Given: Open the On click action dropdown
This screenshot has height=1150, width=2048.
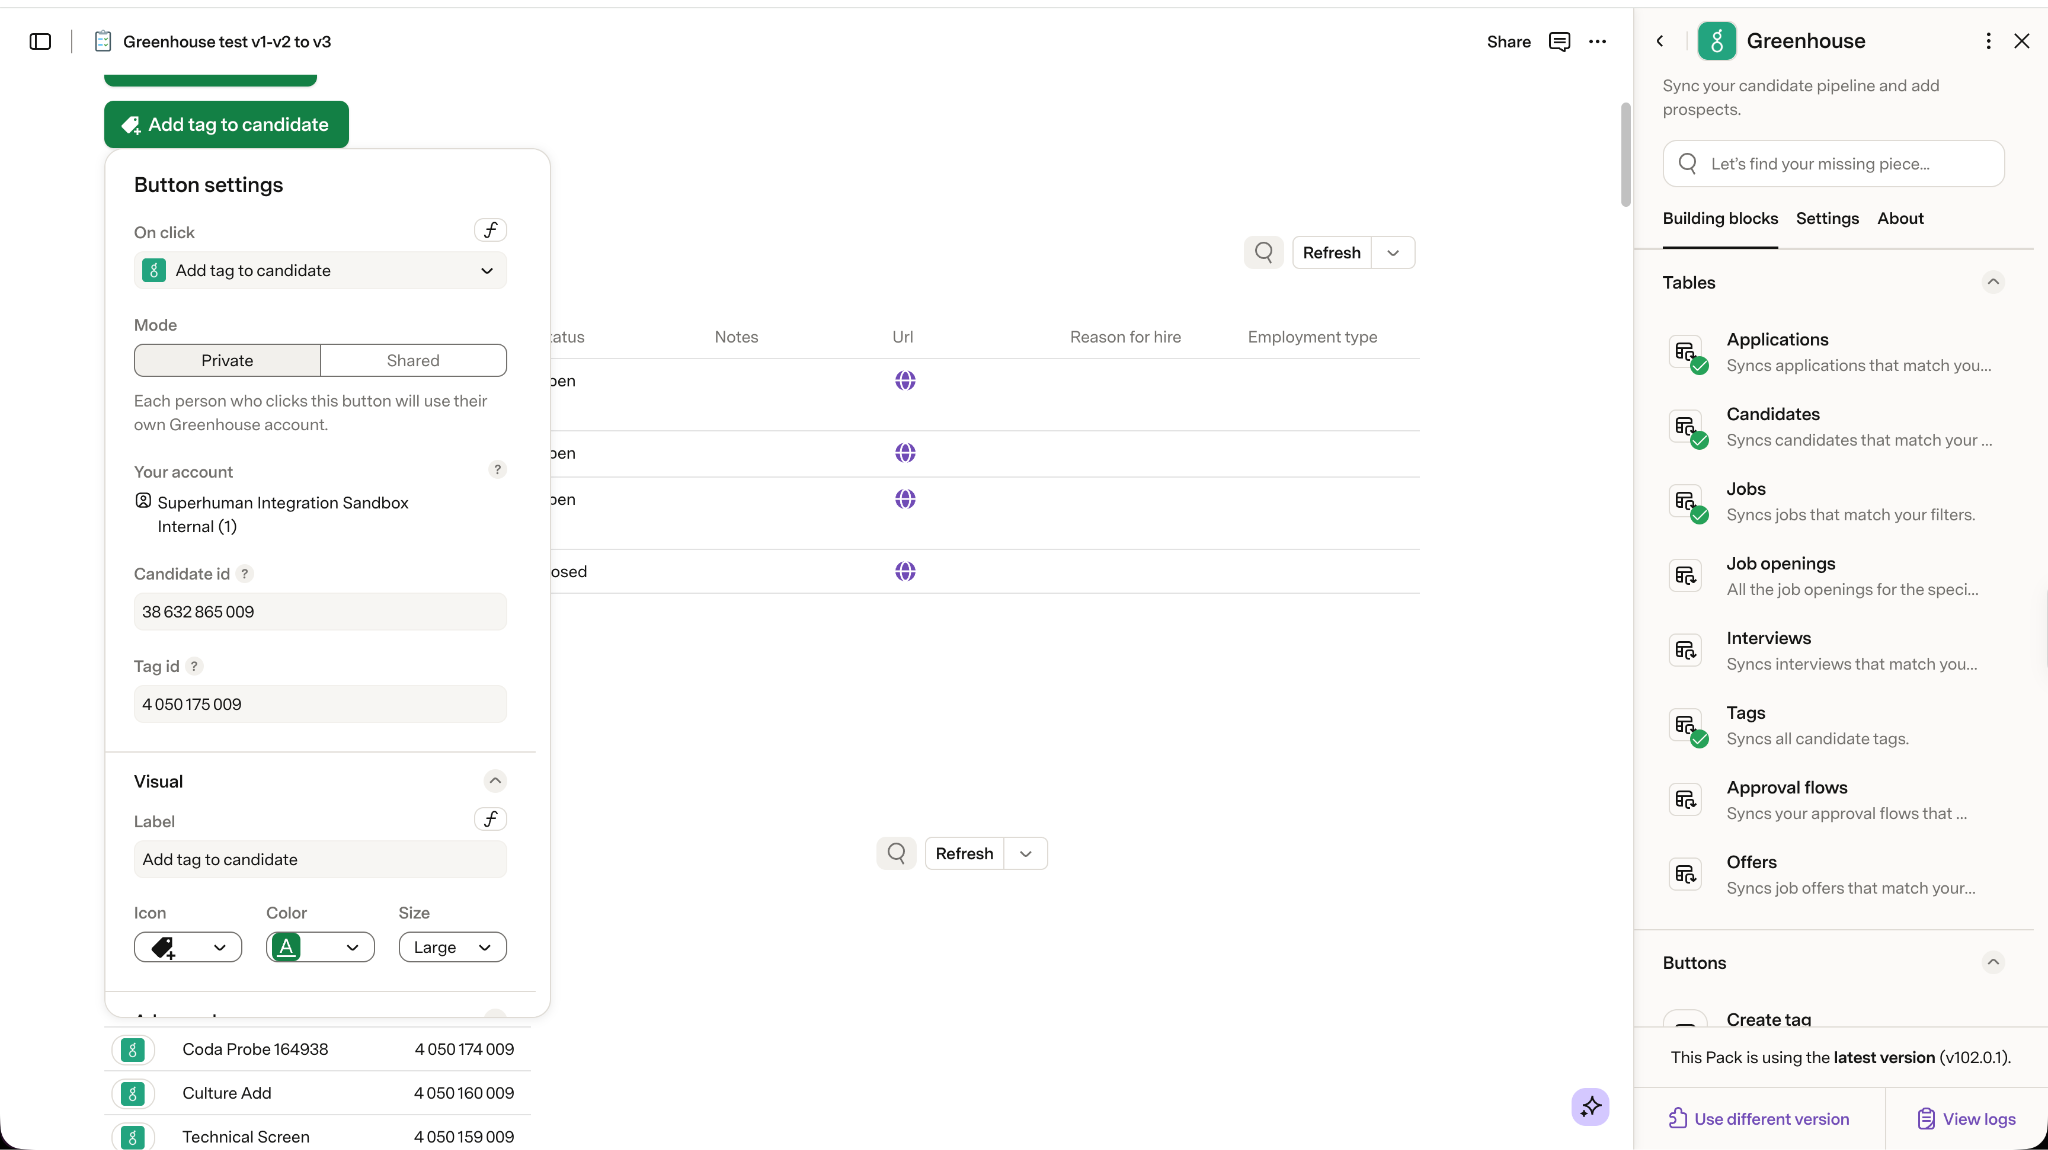Looking at the screenshot, I should tap(320, 270).
